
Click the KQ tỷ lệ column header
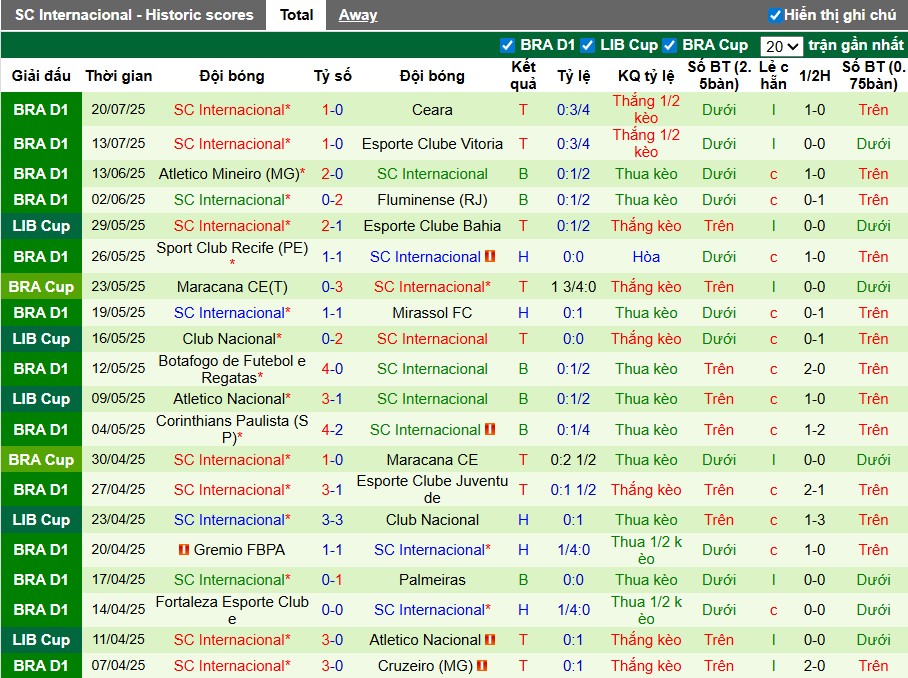click(x=646, y=76)
